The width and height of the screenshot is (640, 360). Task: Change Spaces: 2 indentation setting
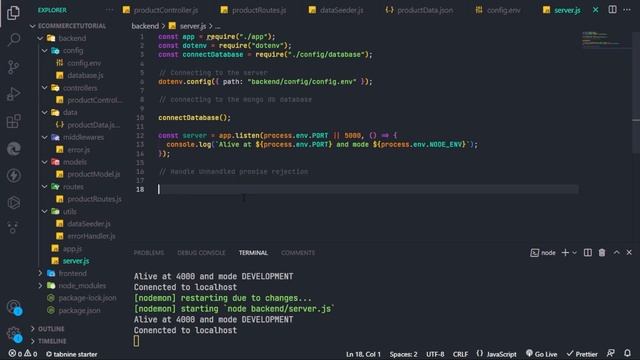(403, 354)
